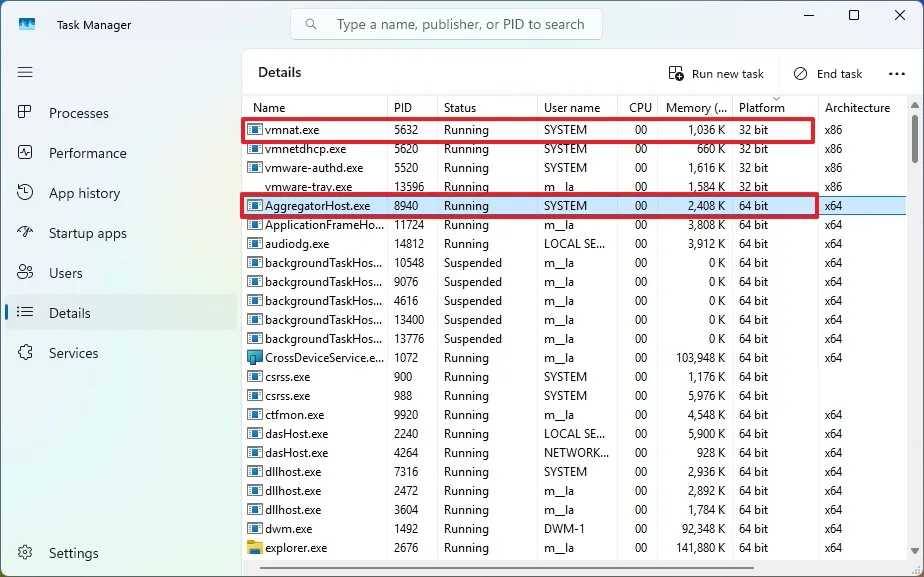The height and width of the screenshot is (577, 924).
Task: Expand the navigation hamburger menu
Action: (25, 72)
